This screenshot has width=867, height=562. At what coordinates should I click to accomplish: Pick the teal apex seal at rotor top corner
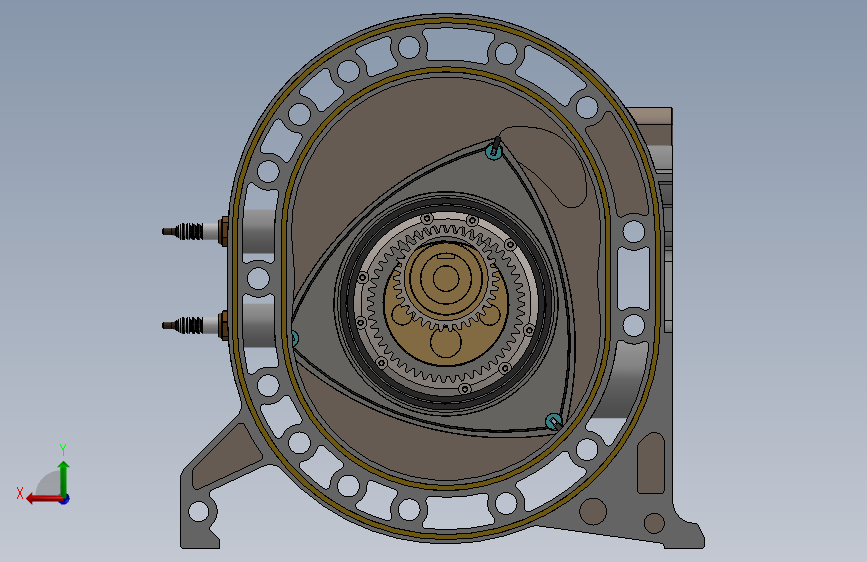pyautogui.click(x=494, y=150)
